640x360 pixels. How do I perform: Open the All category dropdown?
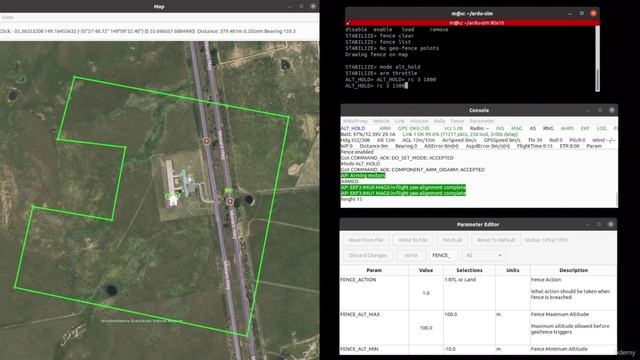tap(484, 256)
